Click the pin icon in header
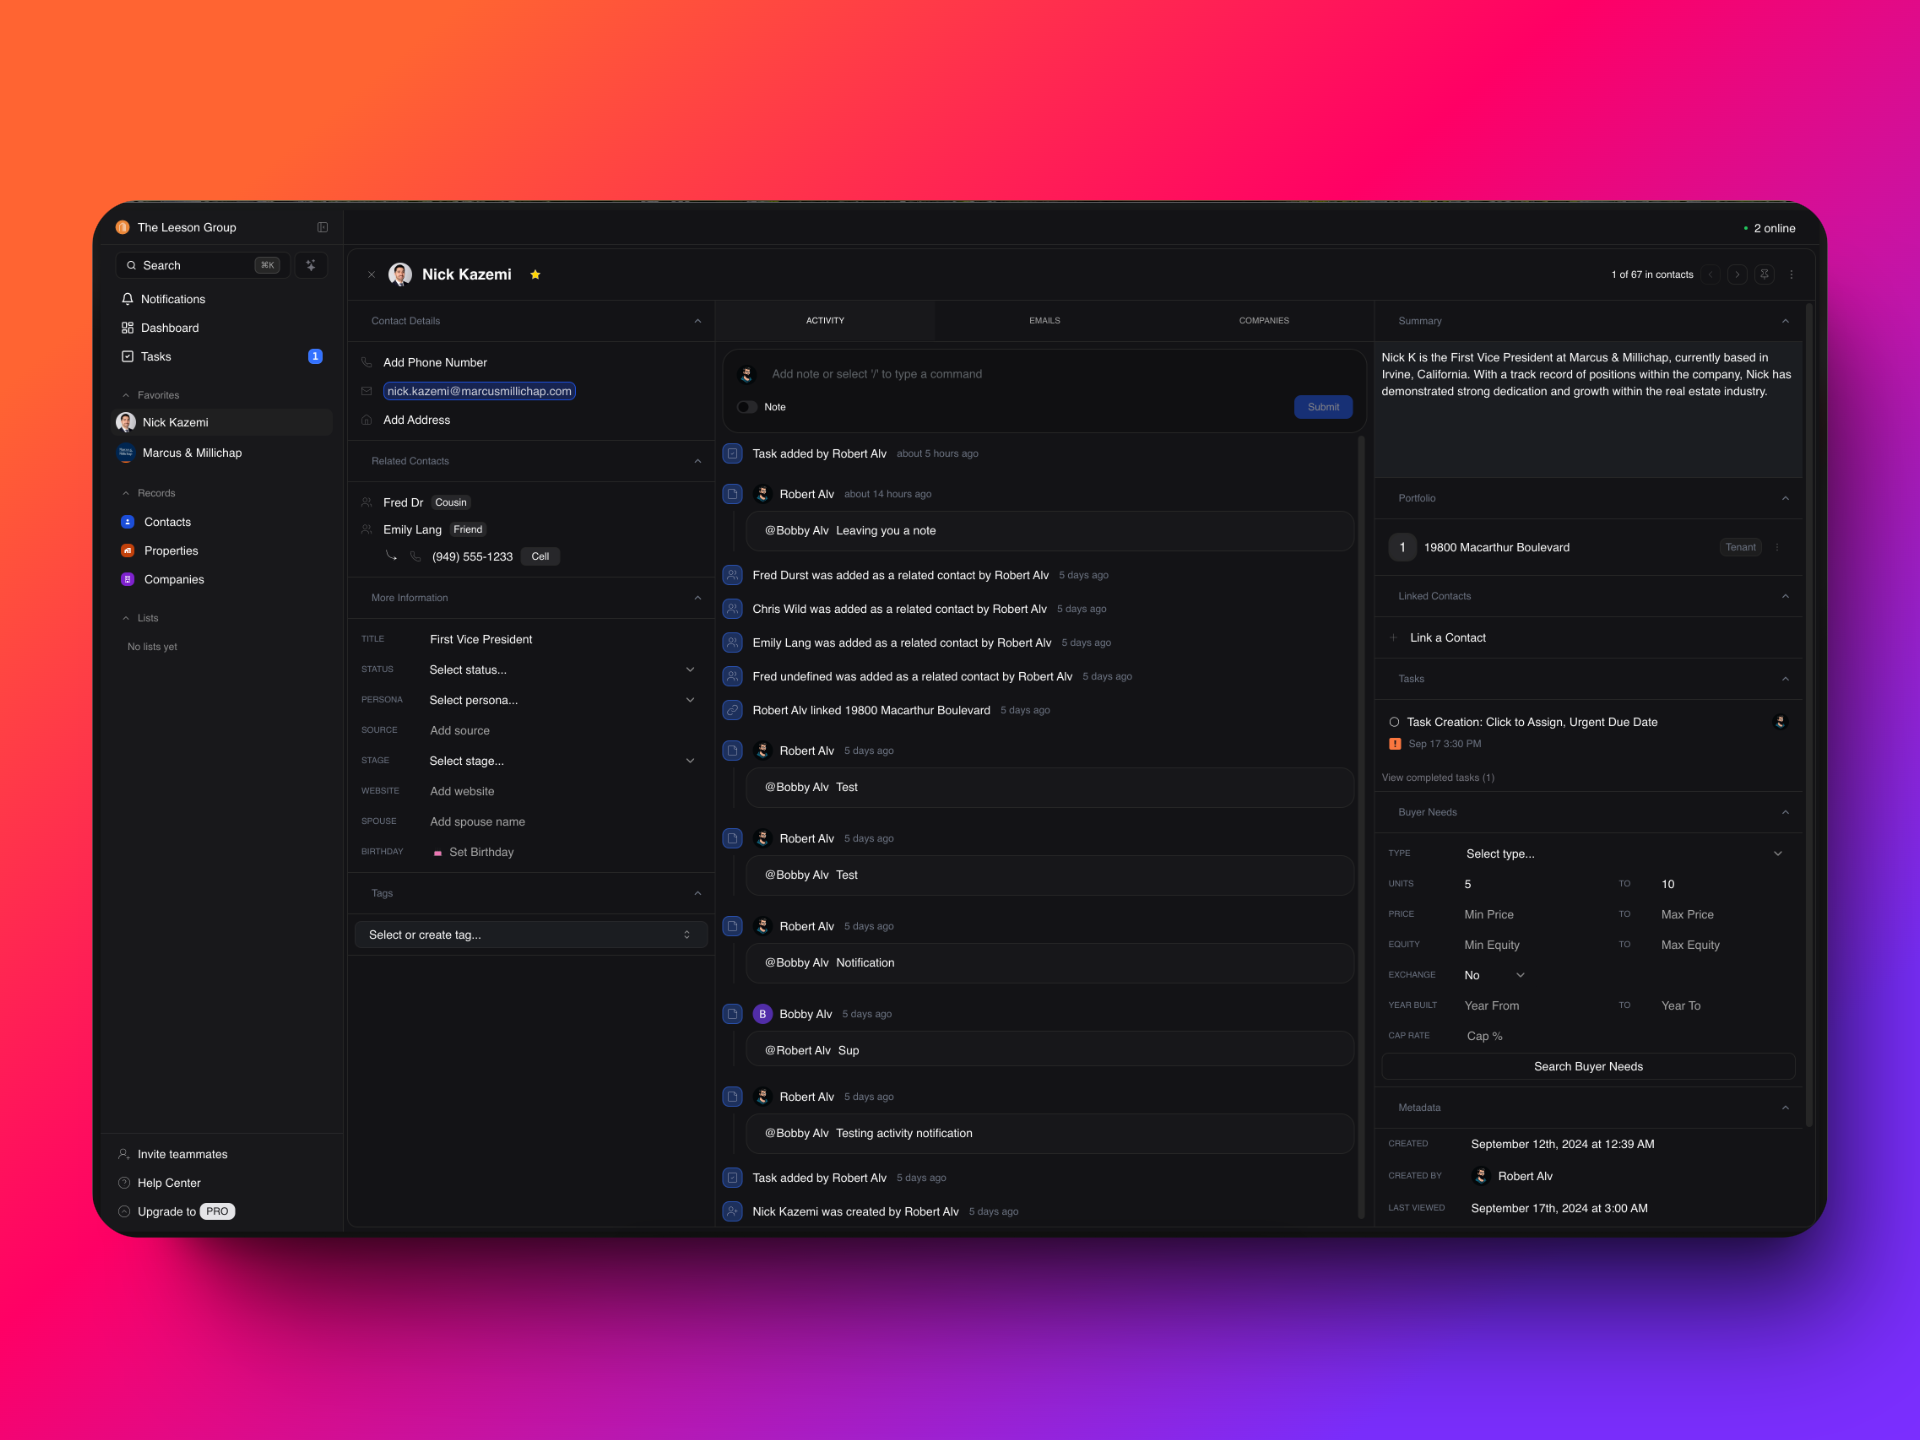This screenshot has width=1920, height=1440. 1765,274
